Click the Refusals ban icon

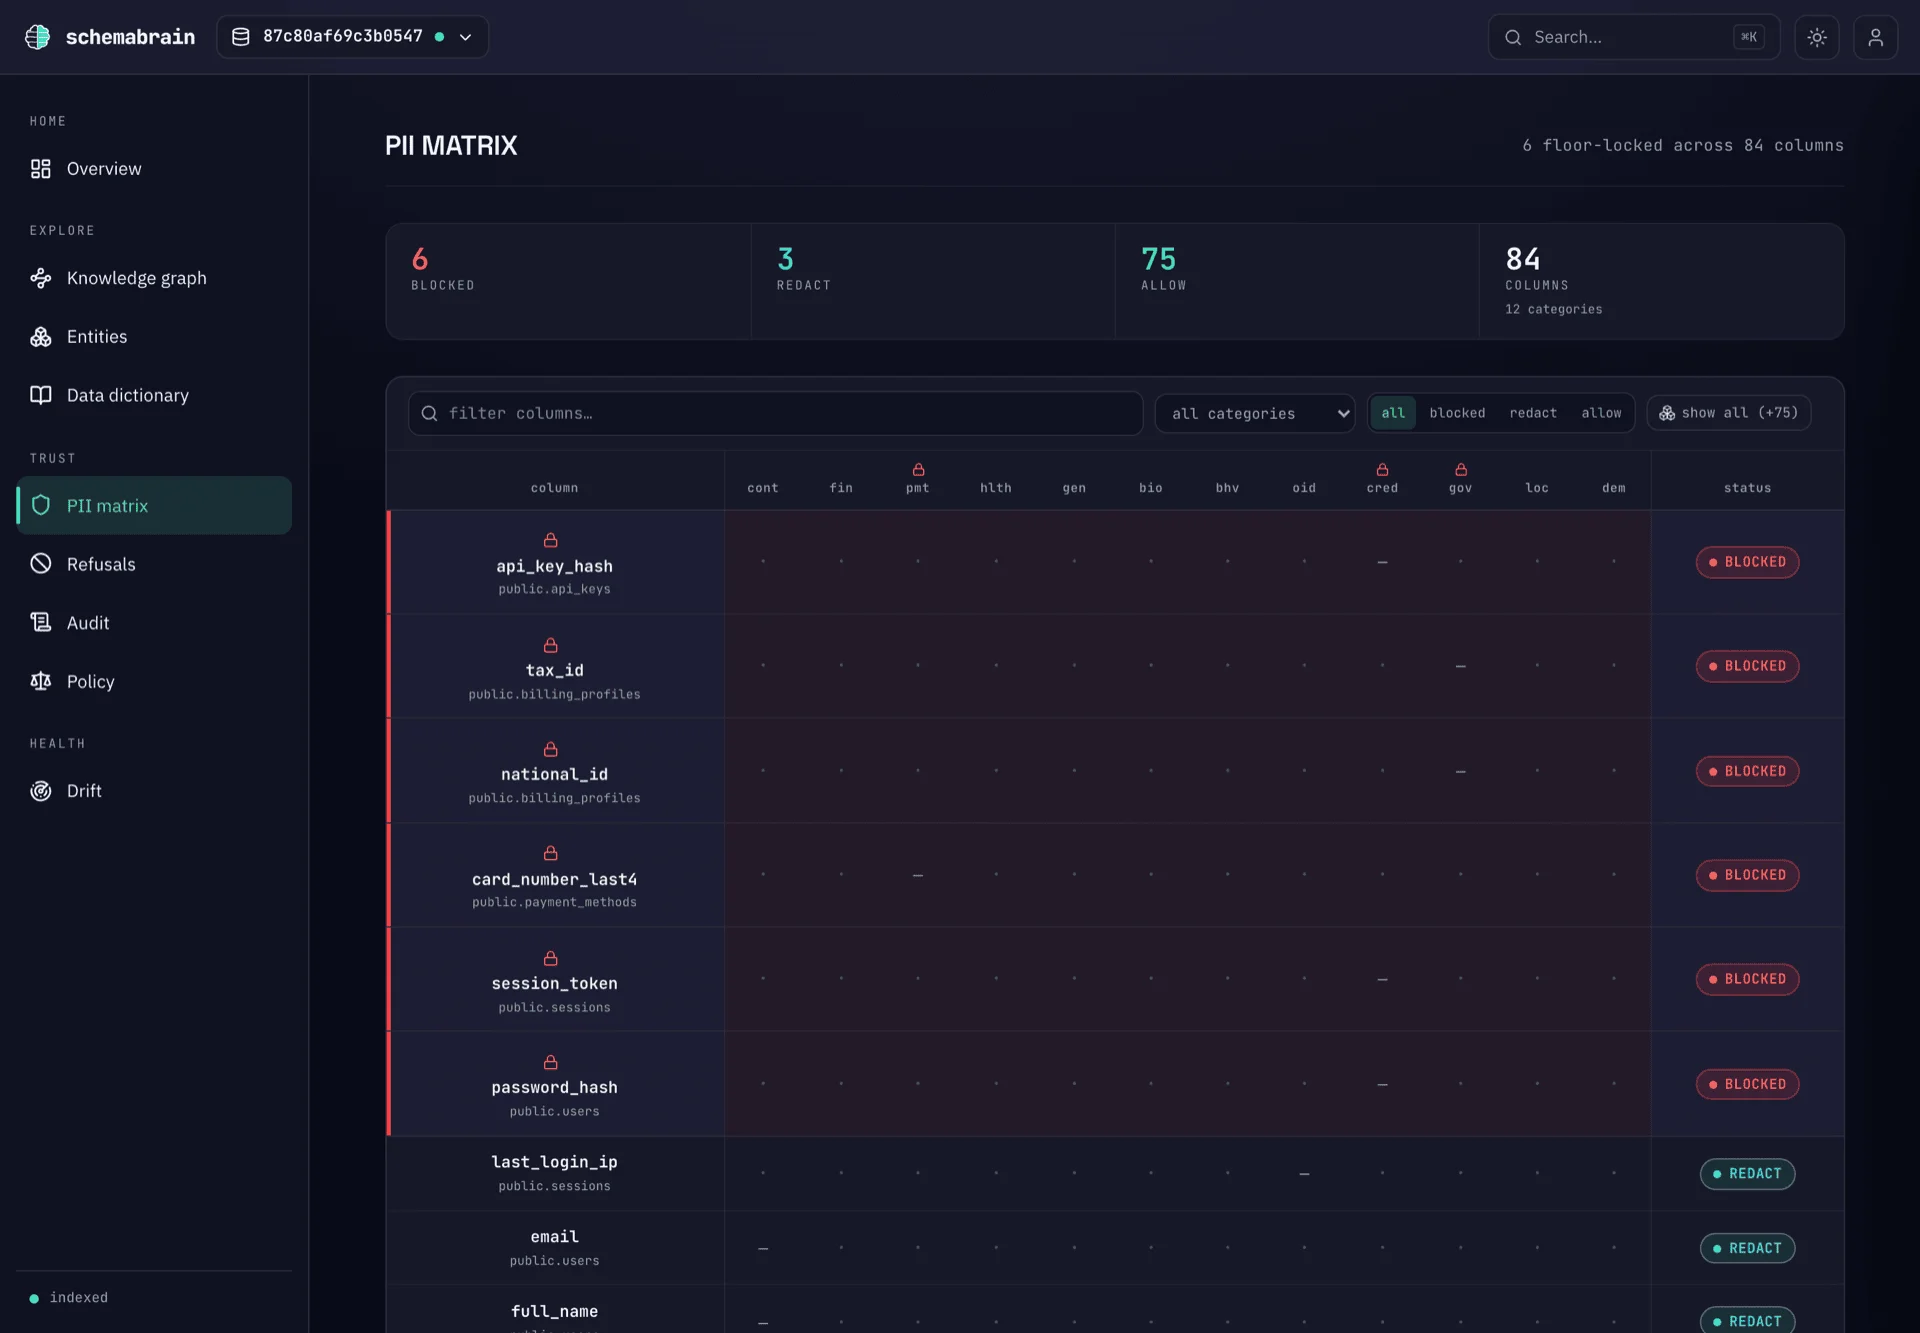pos(41,564)
